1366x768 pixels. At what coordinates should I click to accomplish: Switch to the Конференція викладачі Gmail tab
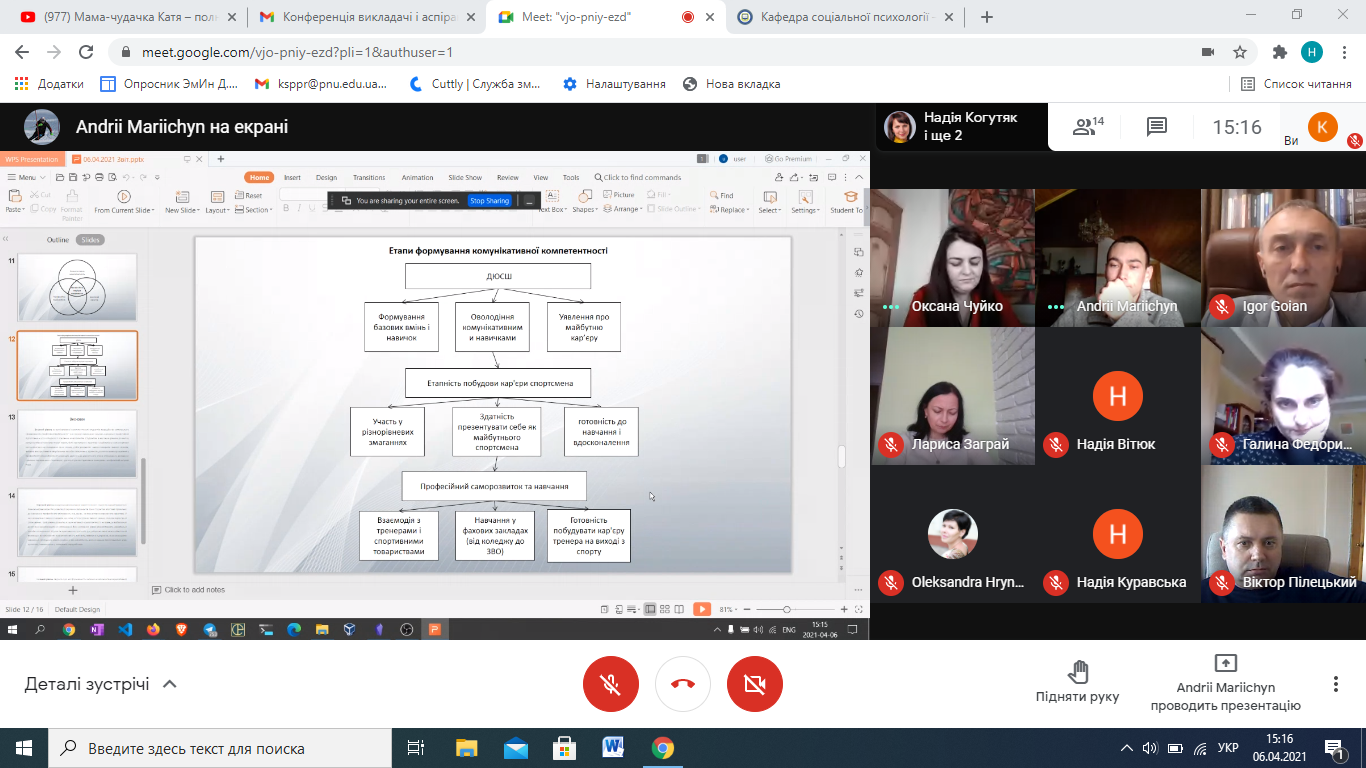(x=360, y=17)
